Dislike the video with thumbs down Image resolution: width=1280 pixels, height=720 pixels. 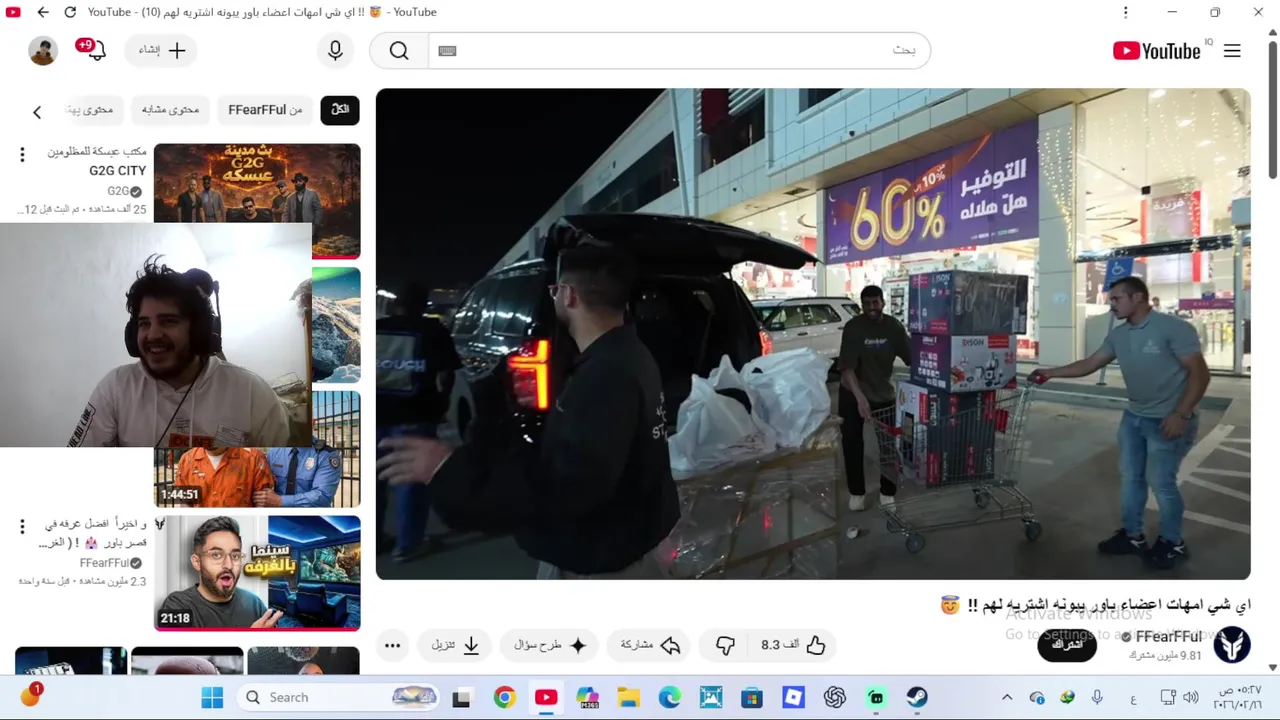pos(725,645)
